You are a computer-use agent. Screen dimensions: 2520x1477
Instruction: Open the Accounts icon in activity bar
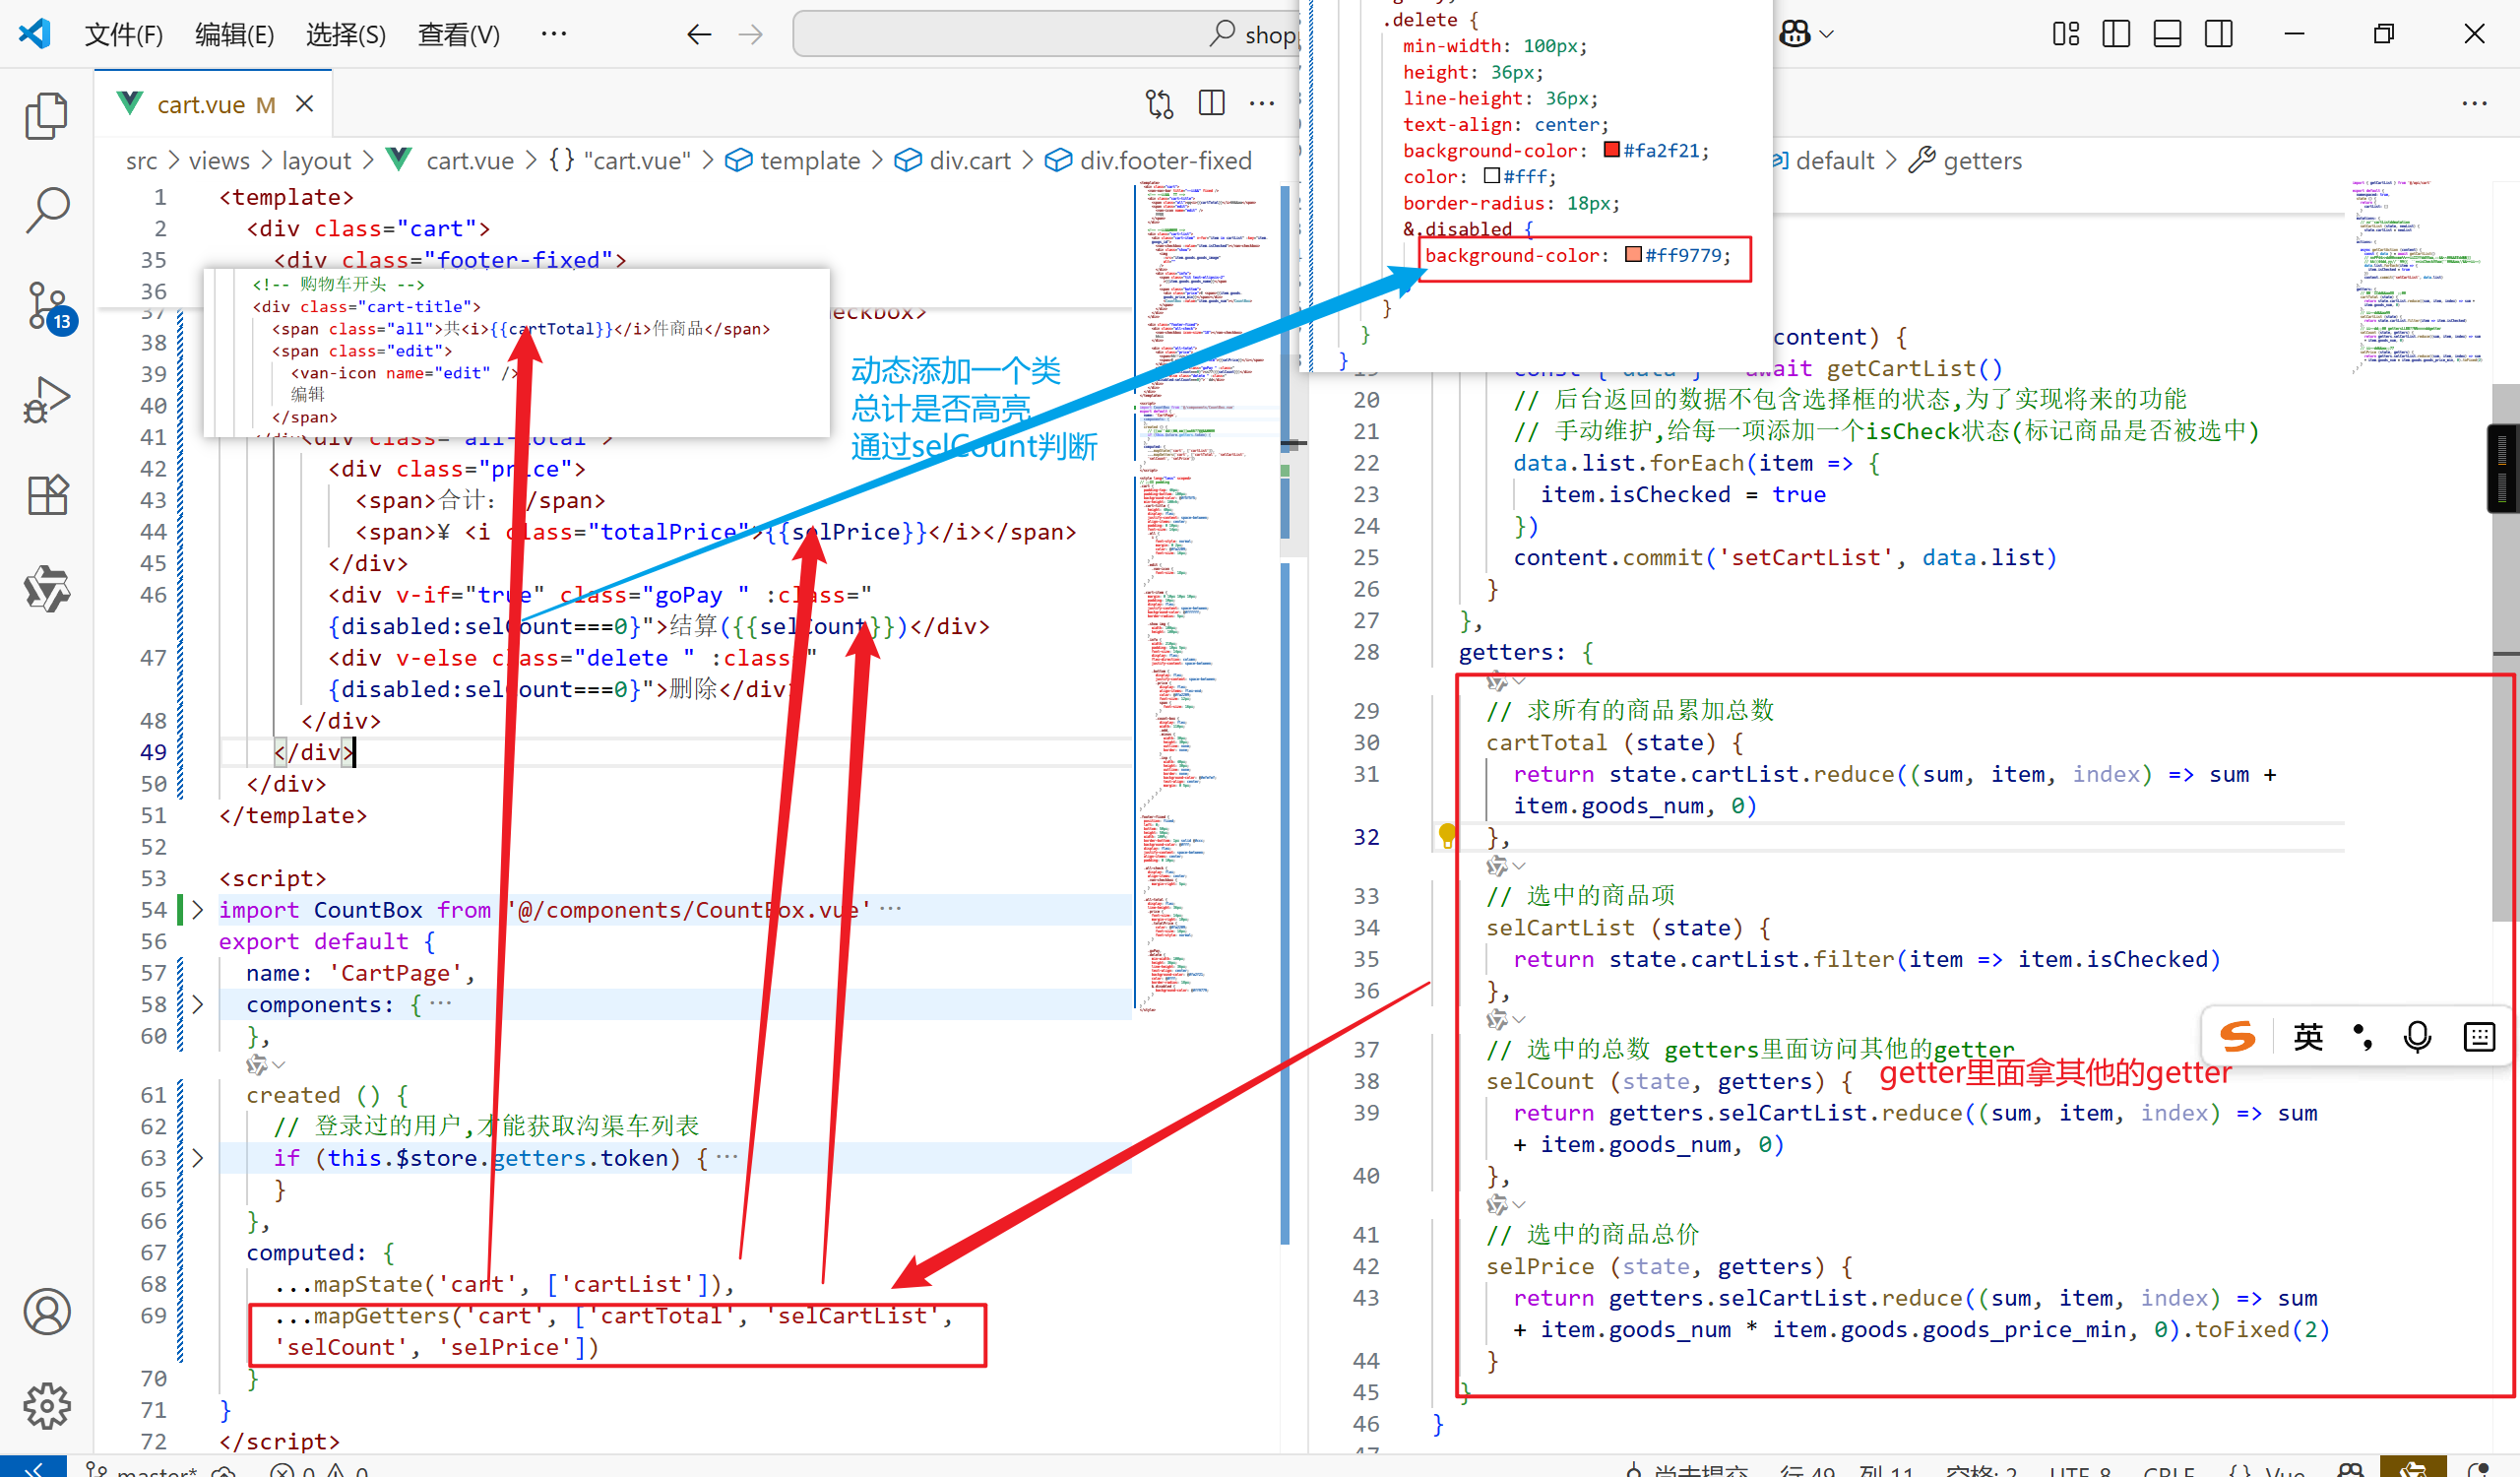tap(46, 1312)
